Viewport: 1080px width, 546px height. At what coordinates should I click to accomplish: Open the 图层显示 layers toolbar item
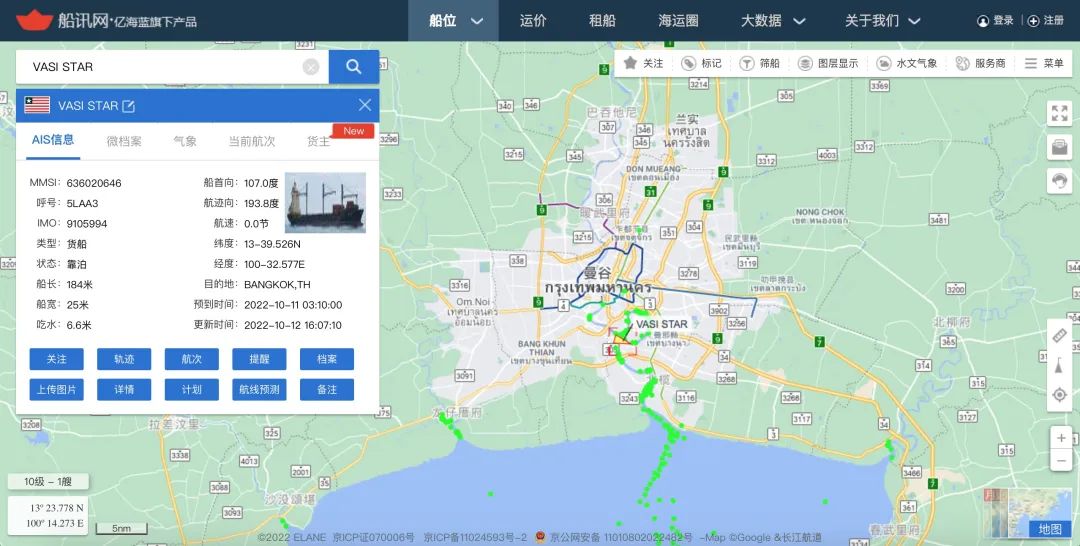[x=827, y=63]
